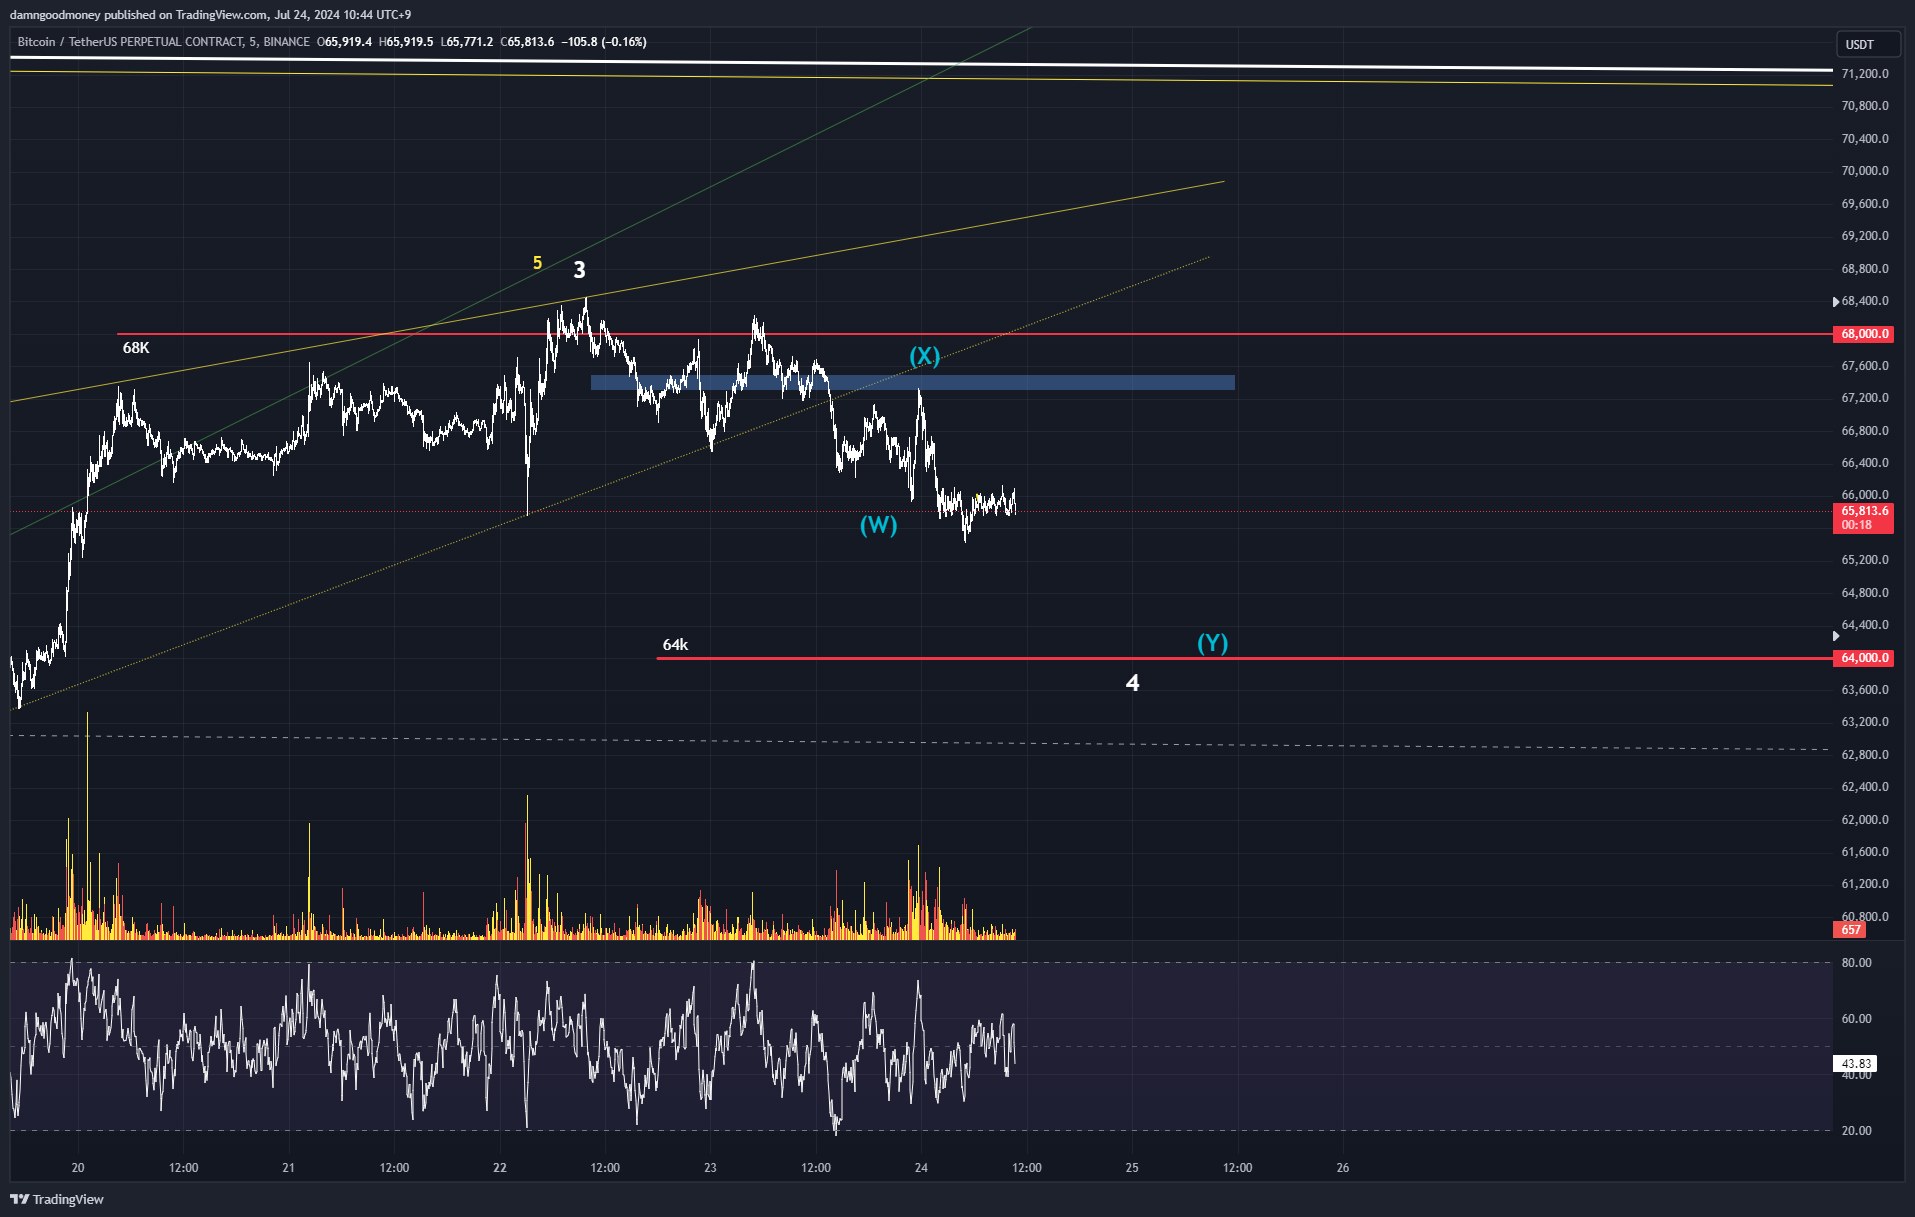Select the cyan '(Y)' wave label
The width and height of the screenshot is (1915, 1217).
(1212, 643)
